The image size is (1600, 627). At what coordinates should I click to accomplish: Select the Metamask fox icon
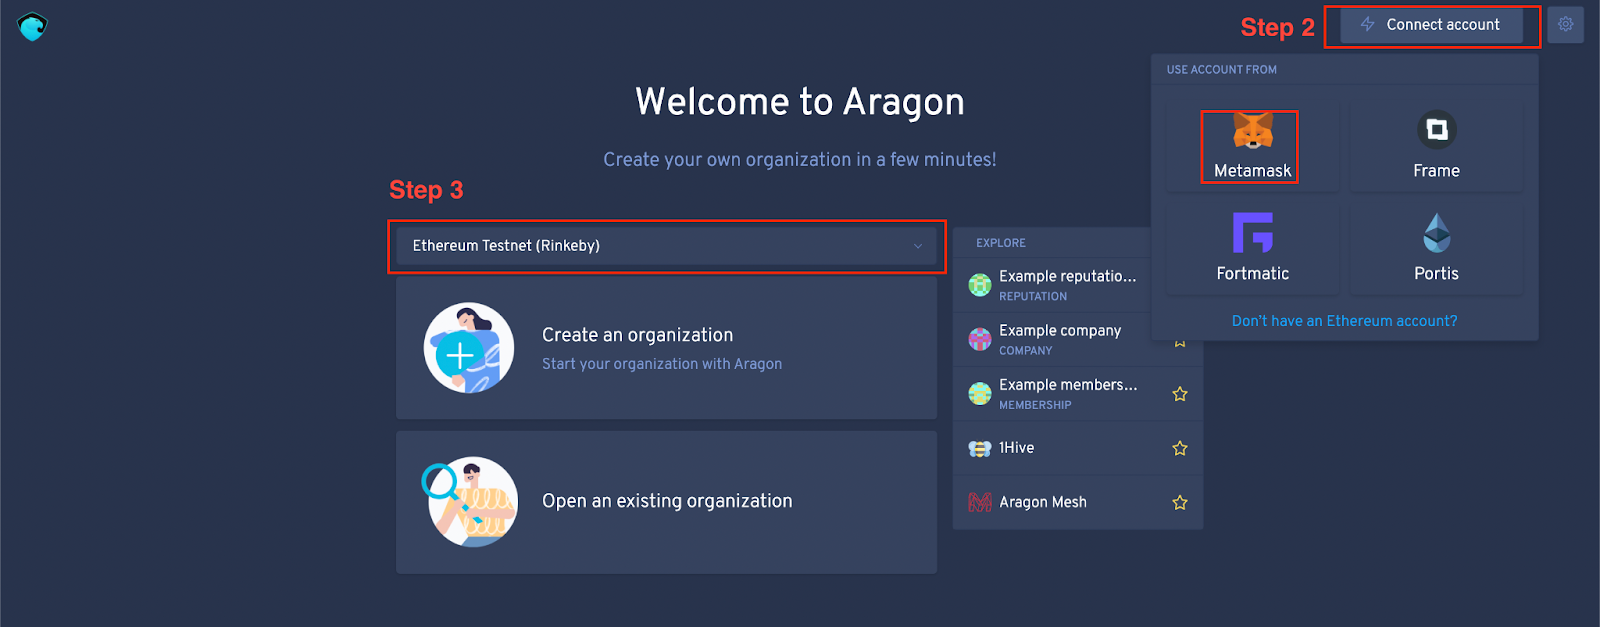[1252, 131]
